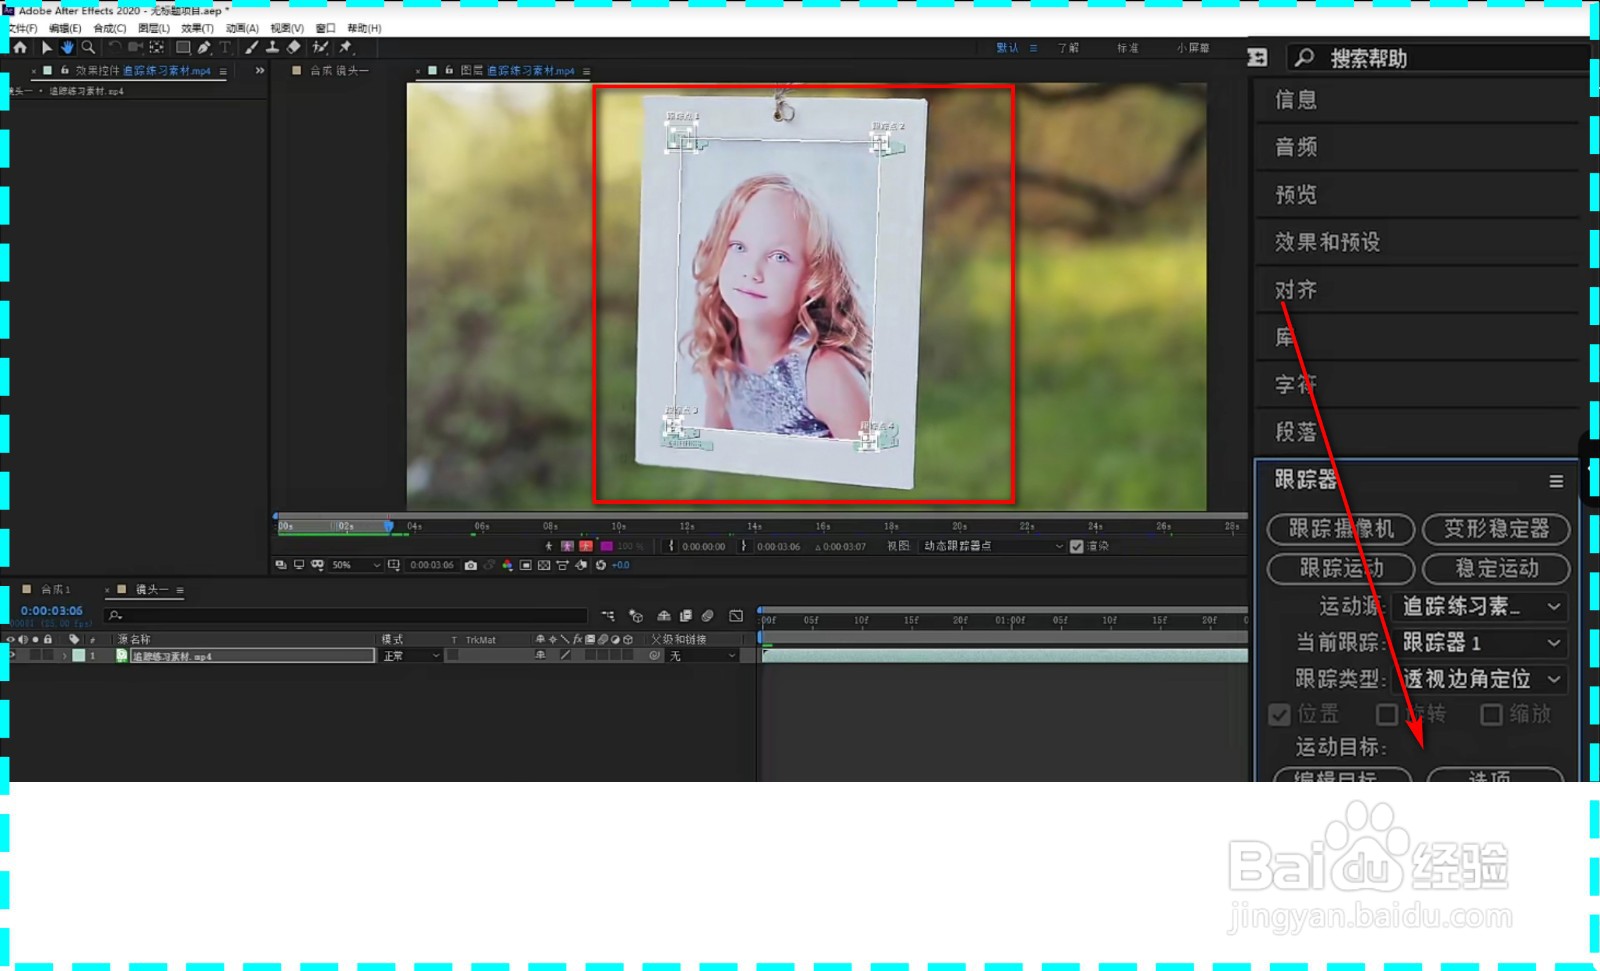Screen dimensions: 1600x971
Task: Click the timeline layer search field
Action: tap(346, 616)
